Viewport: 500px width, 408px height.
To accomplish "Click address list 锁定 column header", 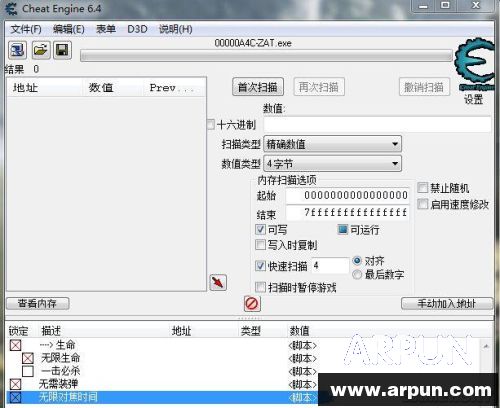I will (x=18, y=331).
